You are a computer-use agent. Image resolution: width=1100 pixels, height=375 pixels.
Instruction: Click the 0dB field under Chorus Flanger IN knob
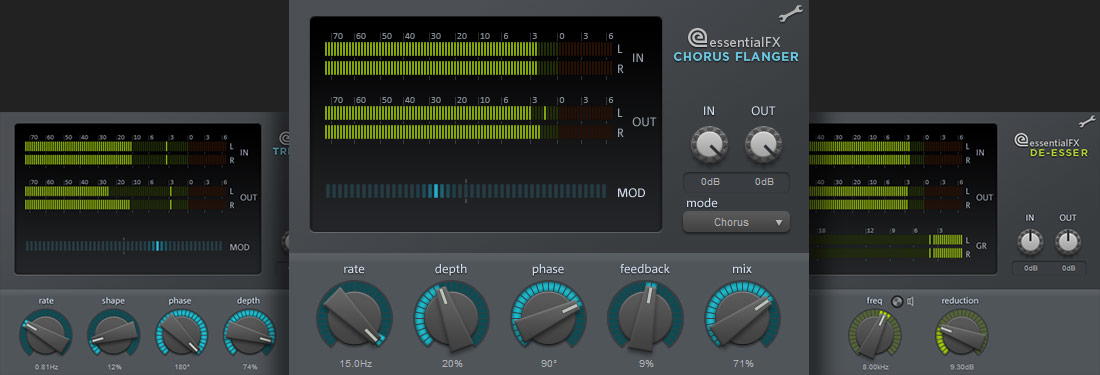pyautogui.click(x=709, y=182)
